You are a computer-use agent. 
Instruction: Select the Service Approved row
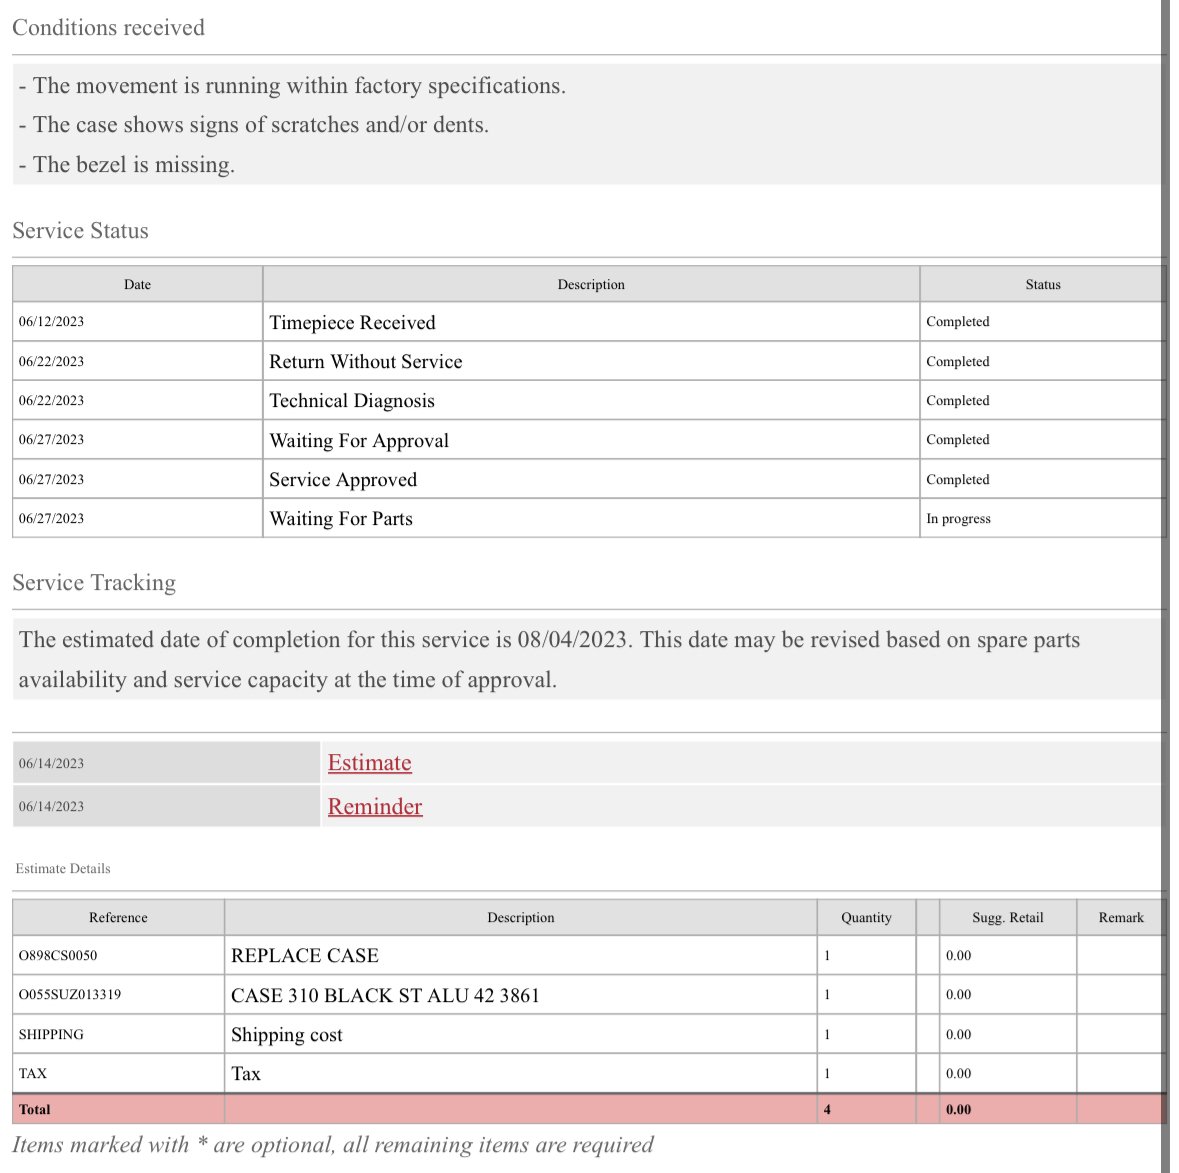click(x=342, y=480)
